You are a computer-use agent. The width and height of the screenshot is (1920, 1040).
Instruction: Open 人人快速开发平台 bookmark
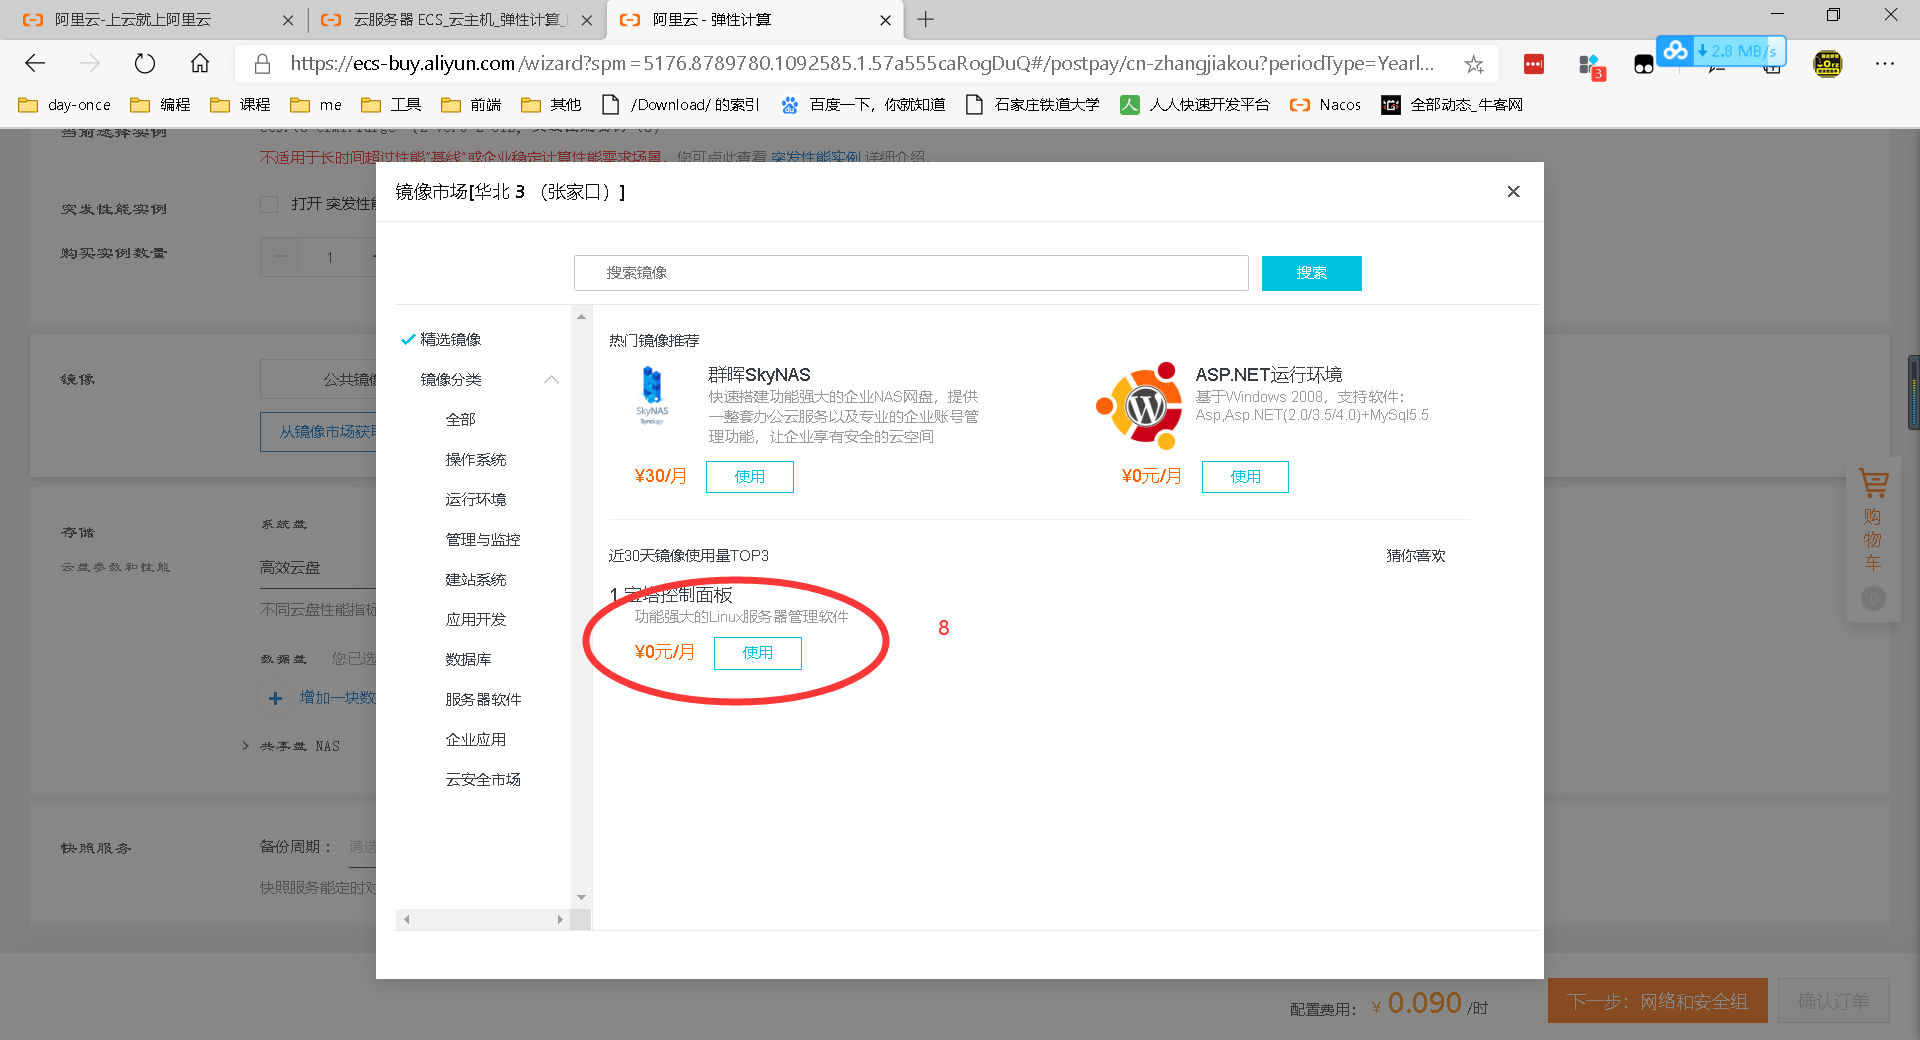pyautogui.click(x=1195, y=105)
